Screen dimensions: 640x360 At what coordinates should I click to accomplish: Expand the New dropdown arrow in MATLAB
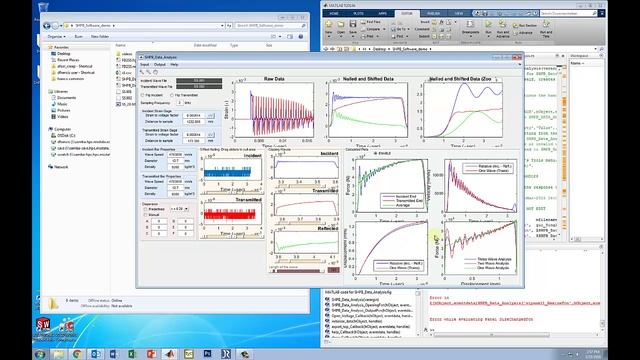click(x=329, y=37)
